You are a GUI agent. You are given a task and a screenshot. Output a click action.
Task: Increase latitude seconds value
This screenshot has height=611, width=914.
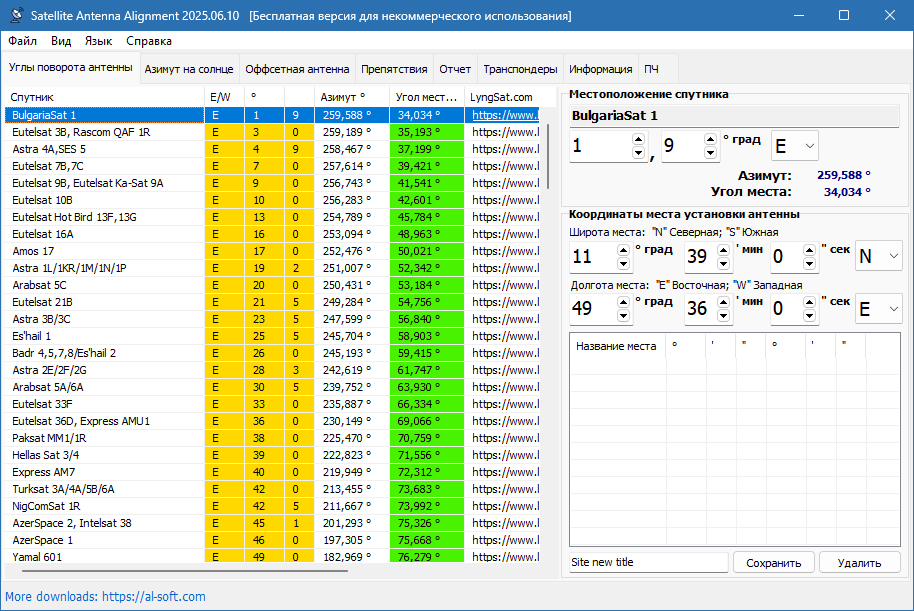809,250
